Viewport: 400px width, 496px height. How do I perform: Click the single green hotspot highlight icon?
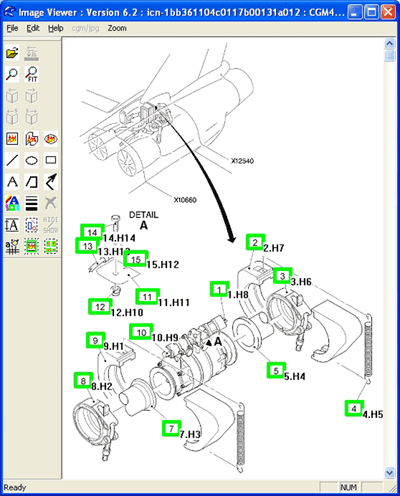point(32,247)
